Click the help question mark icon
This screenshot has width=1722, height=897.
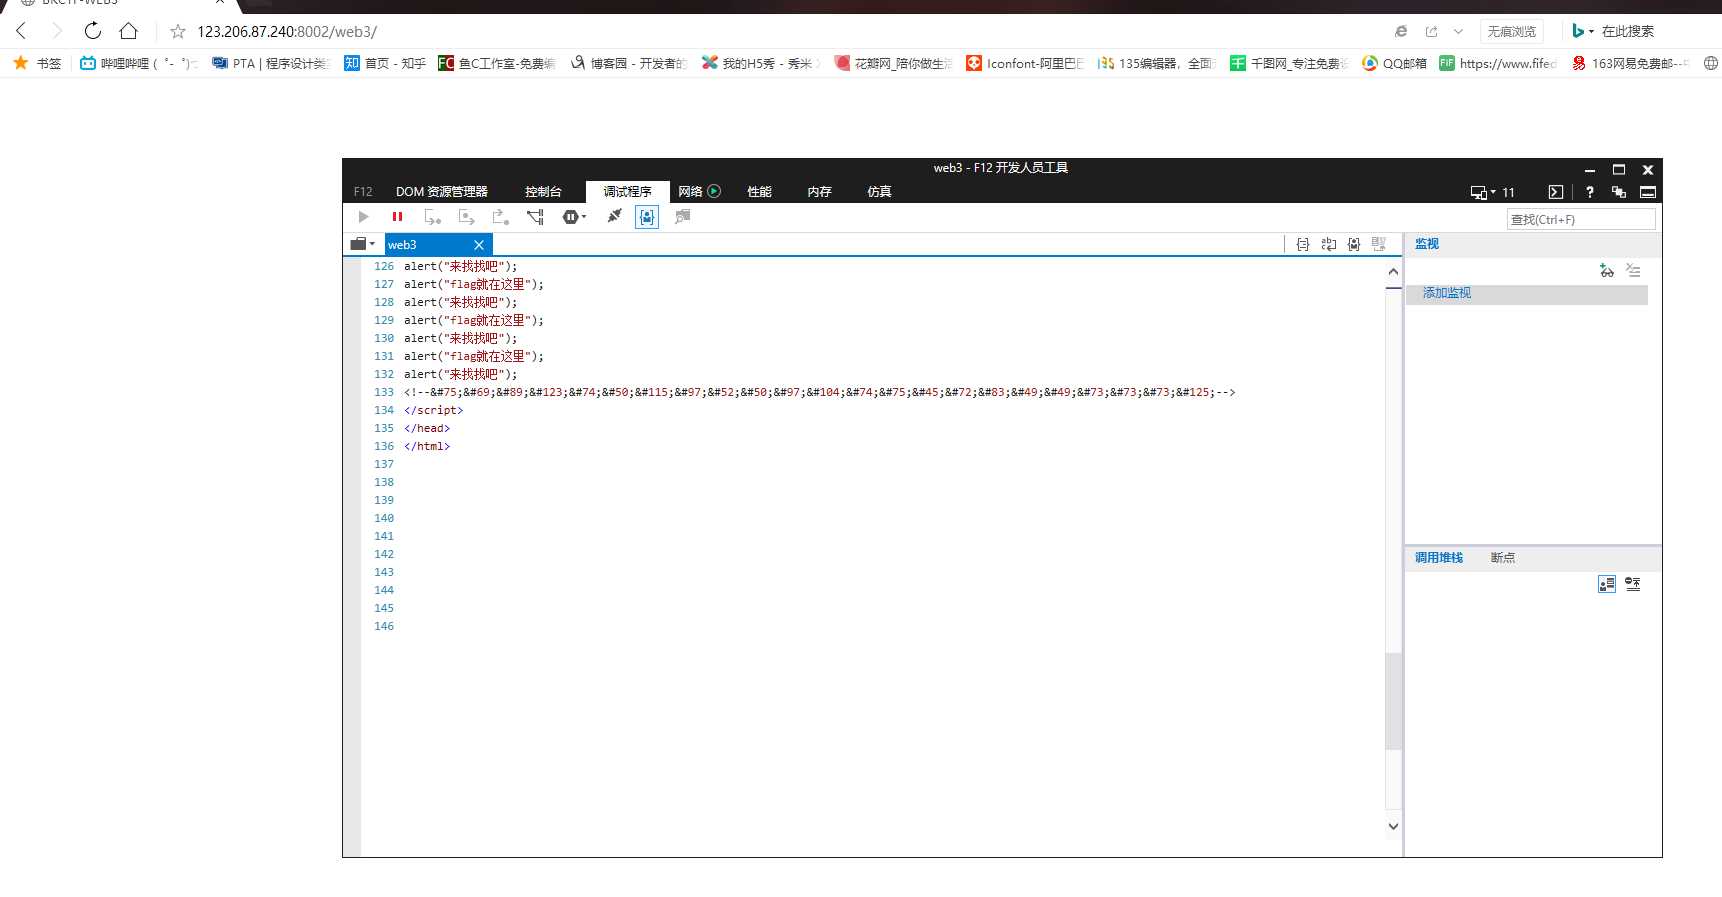coord(1590,192)
